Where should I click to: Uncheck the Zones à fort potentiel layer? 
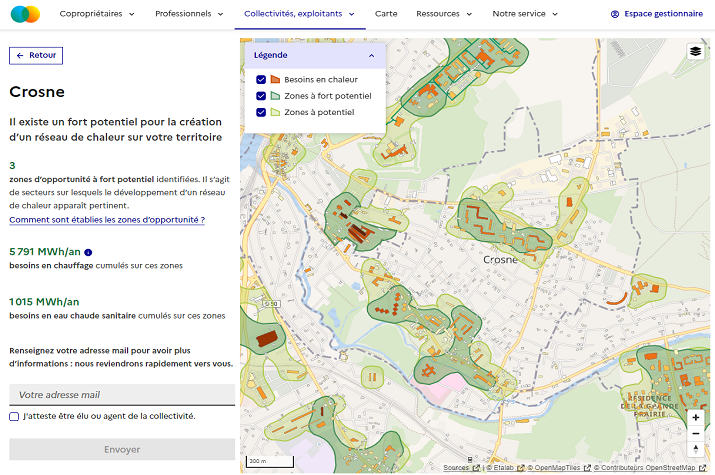tap(261, 96)
